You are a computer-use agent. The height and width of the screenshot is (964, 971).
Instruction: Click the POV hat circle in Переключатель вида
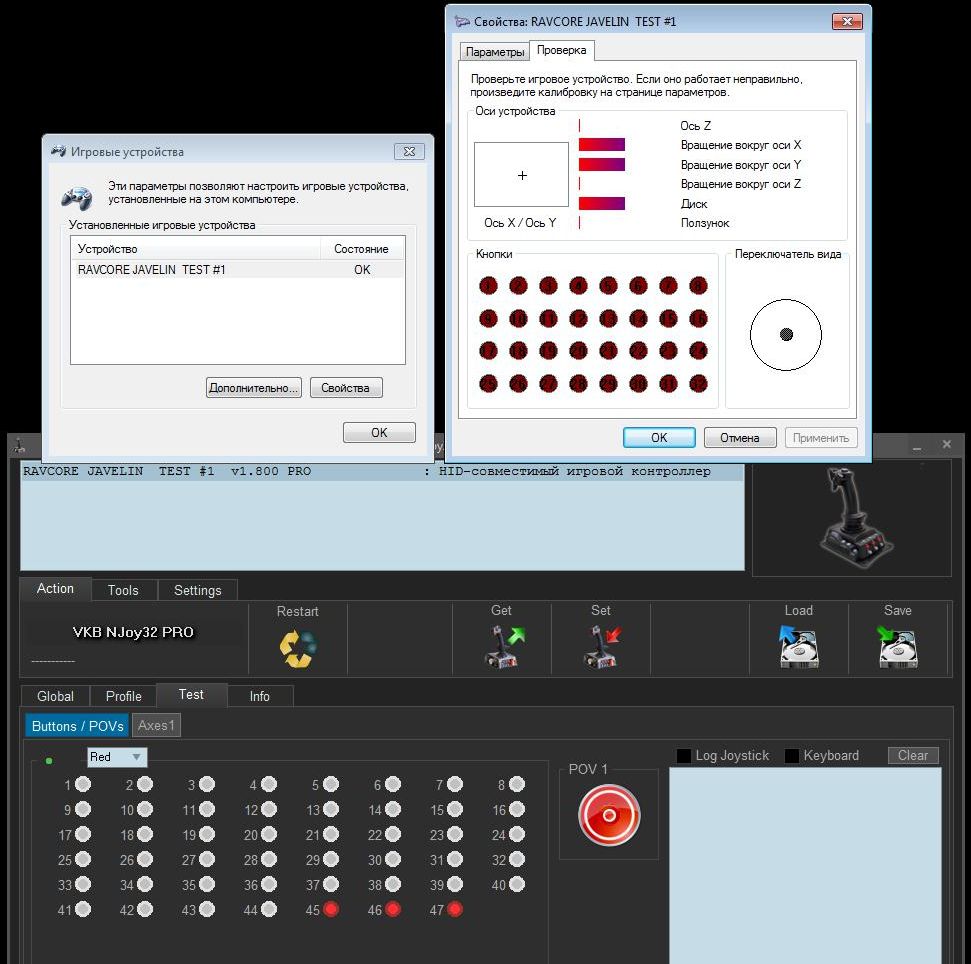point(786,334)
